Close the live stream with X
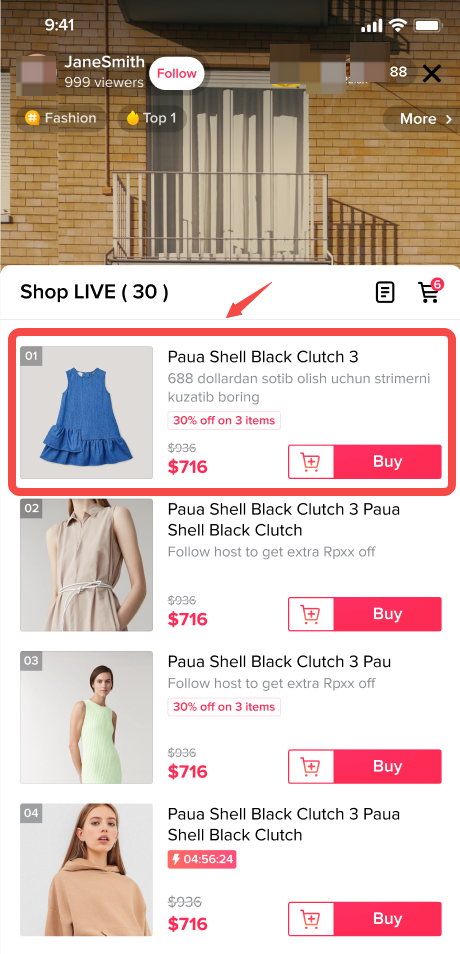This screenshot has width=460, height=954. click(432, 74)
